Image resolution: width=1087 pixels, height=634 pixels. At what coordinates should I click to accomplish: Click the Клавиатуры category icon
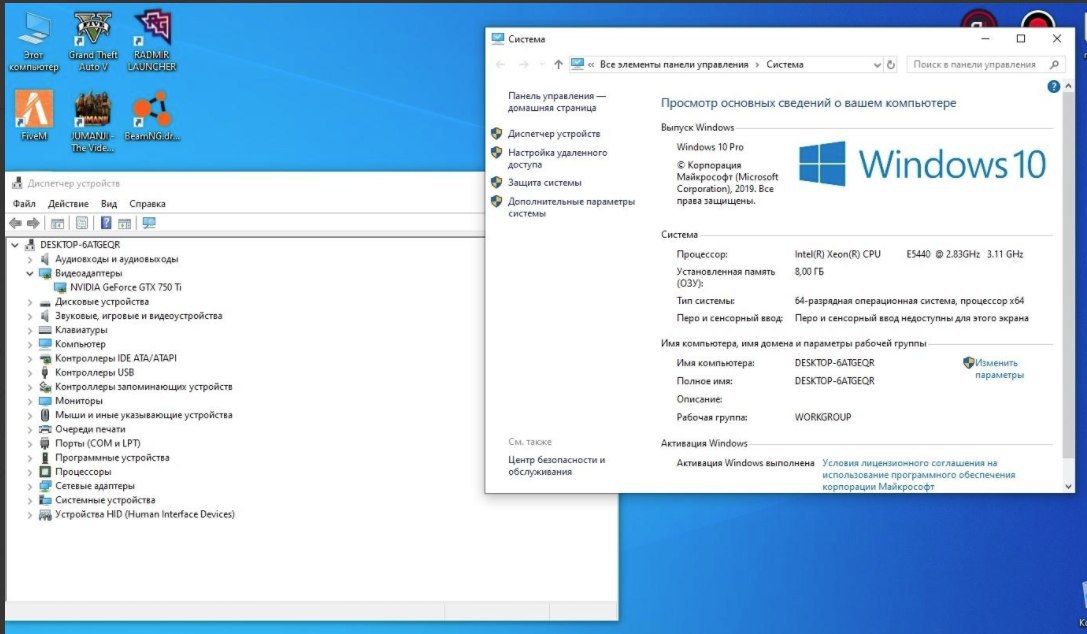(x=45, y=330)
